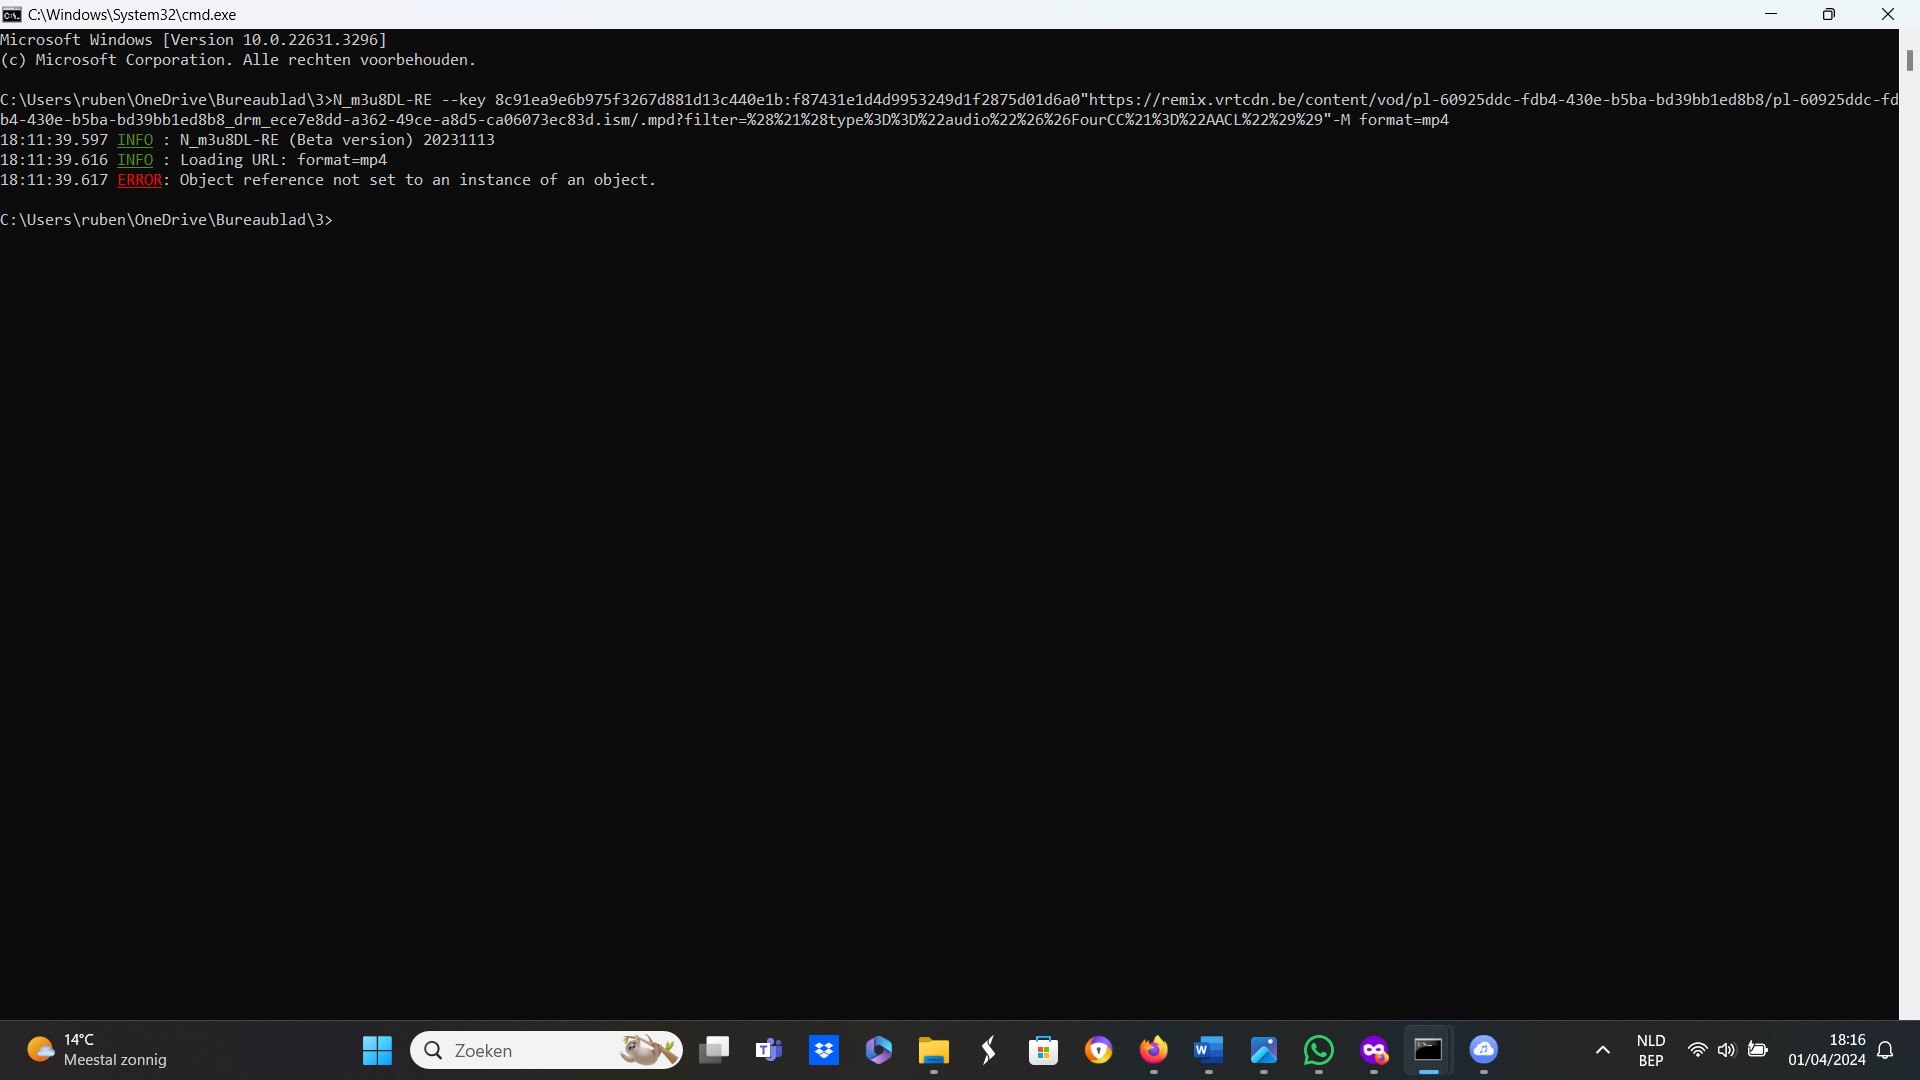The width and height of the screenshot is (1920, 1080).
Task: Click the '--key' argument in the command
Action: (x=463, y=100)
